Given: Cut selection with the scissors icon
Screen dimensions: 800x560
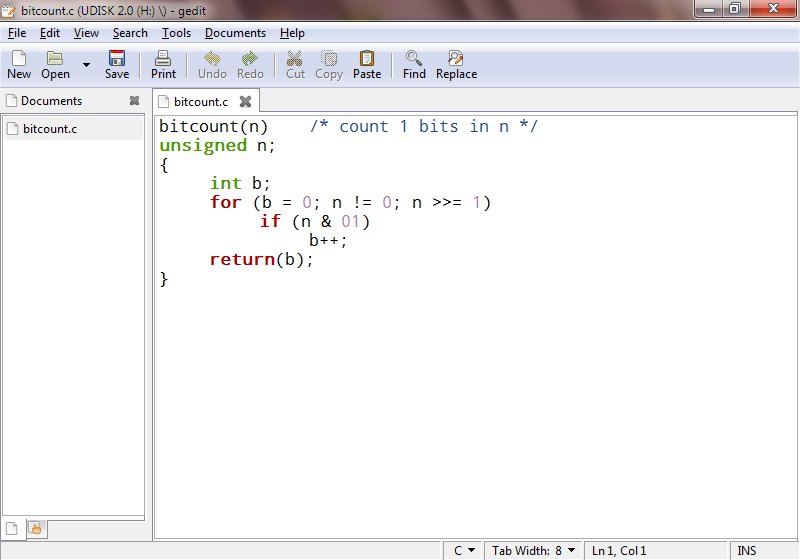Looking at the screenshot, I should (295, 65).
